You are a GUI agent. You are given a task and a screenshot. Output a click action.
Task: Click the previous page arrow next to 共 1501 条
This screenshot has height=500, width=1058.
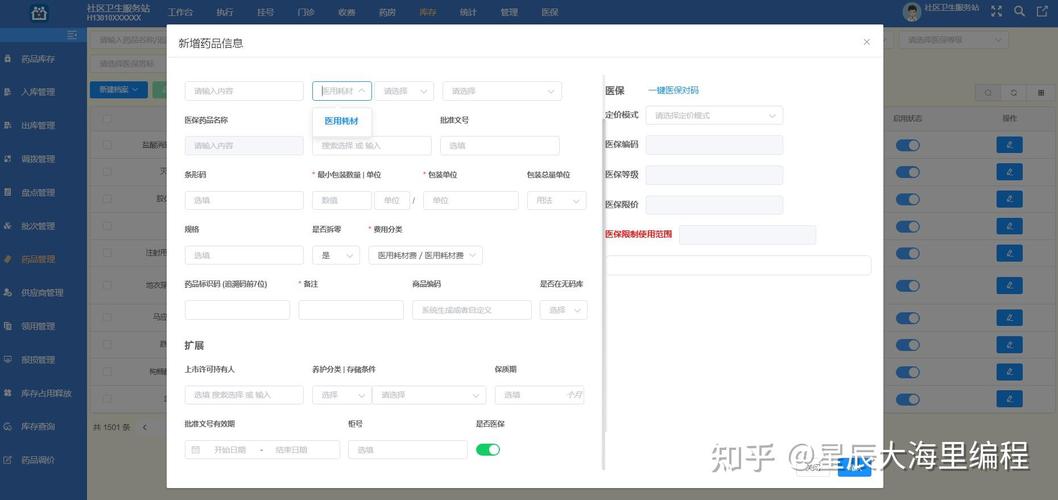[144, 427]
